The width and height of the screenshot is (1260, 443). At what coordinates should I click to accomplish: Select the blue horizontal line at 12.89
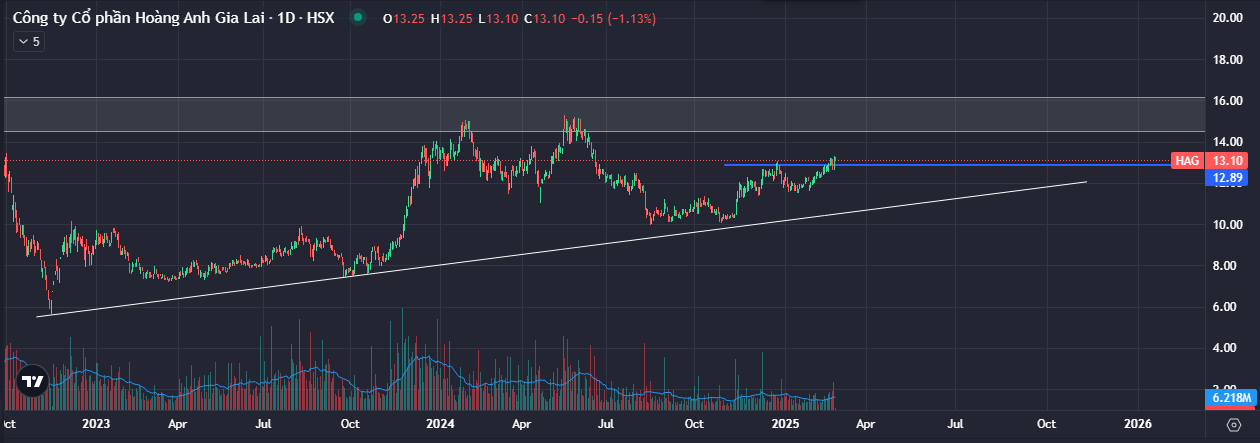coord(950,164)
